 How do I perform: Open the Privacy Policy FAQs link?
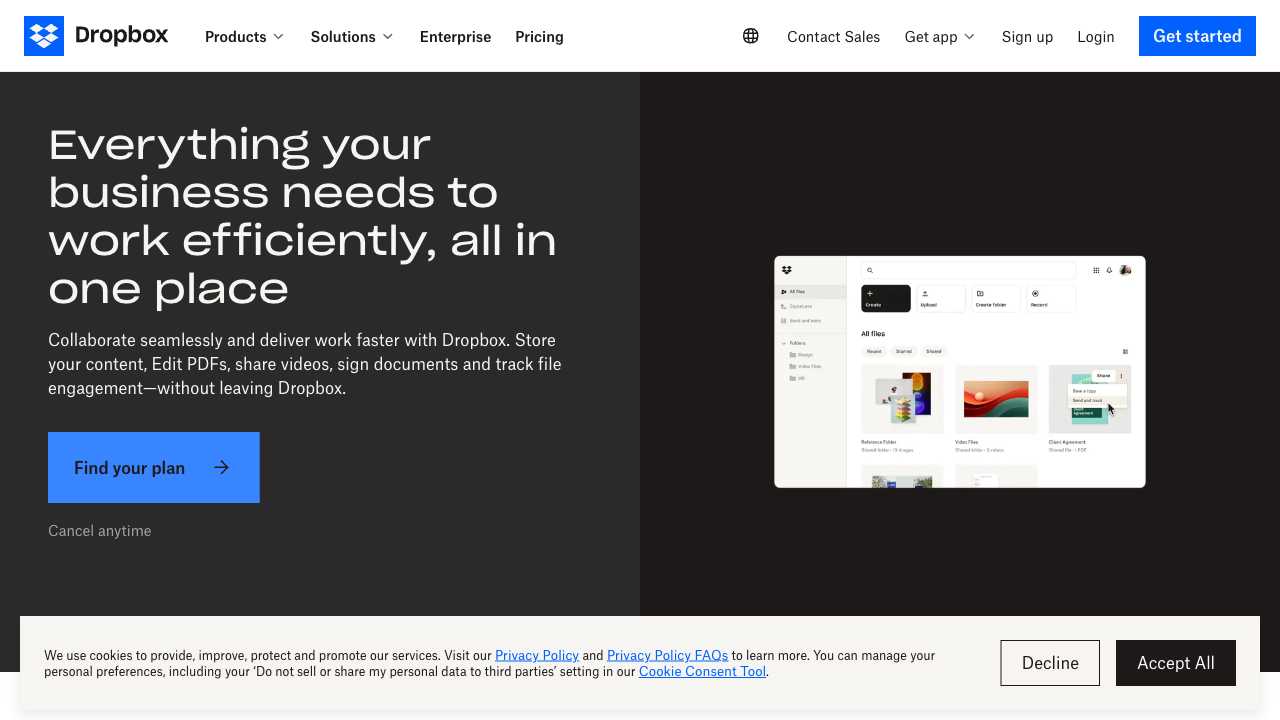point(667,655)
